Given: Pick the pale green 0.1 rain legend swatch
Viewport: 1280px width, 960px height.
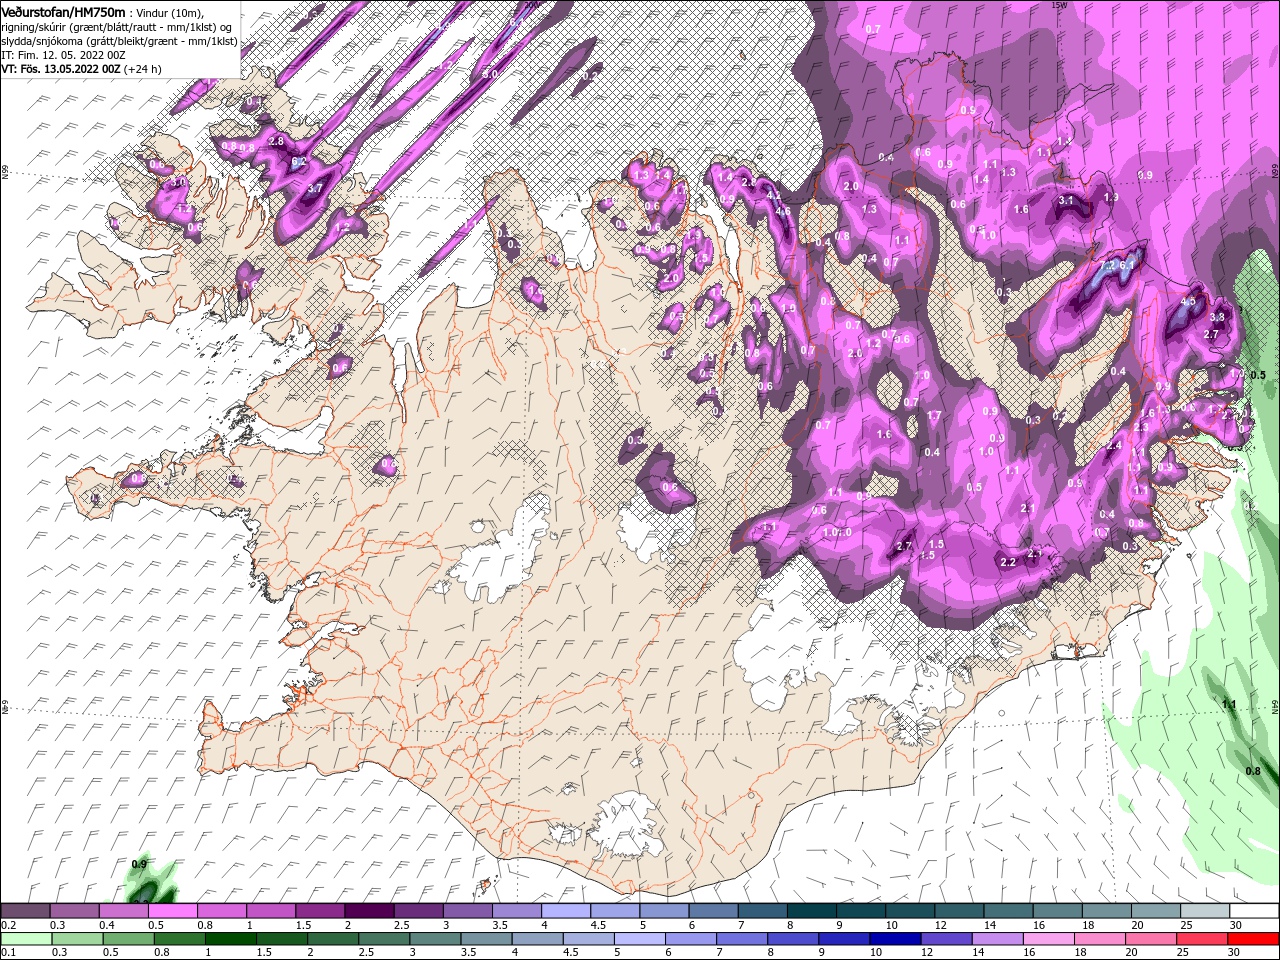Looking at the screenshot, I should click(x=26, y=939).
